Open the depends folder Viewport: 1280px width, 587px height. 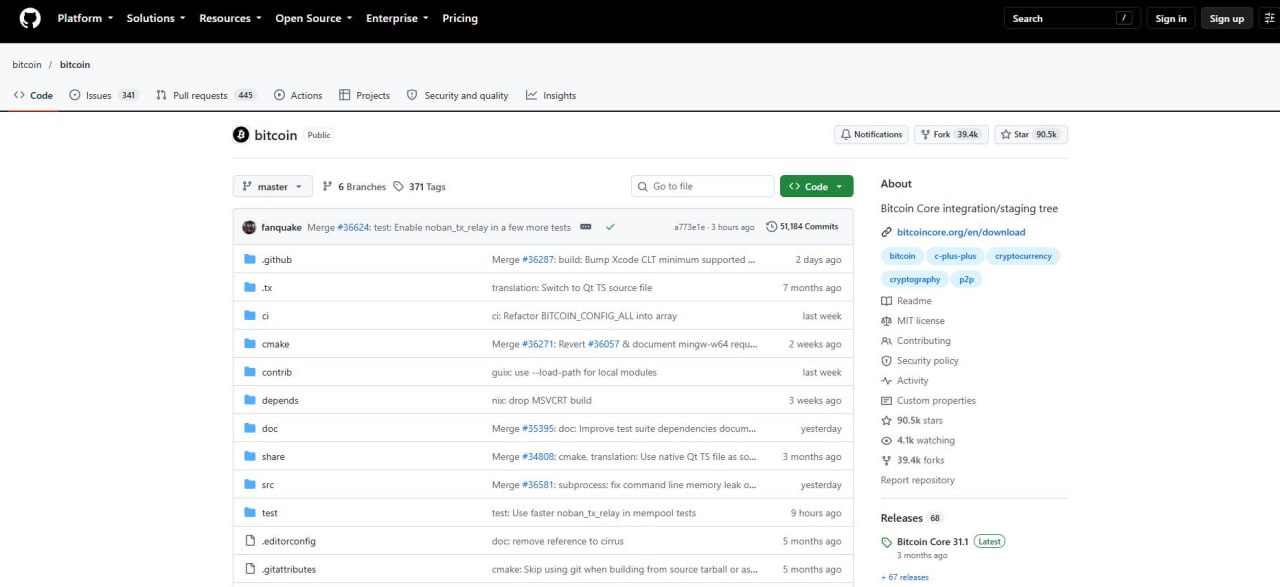280,400
